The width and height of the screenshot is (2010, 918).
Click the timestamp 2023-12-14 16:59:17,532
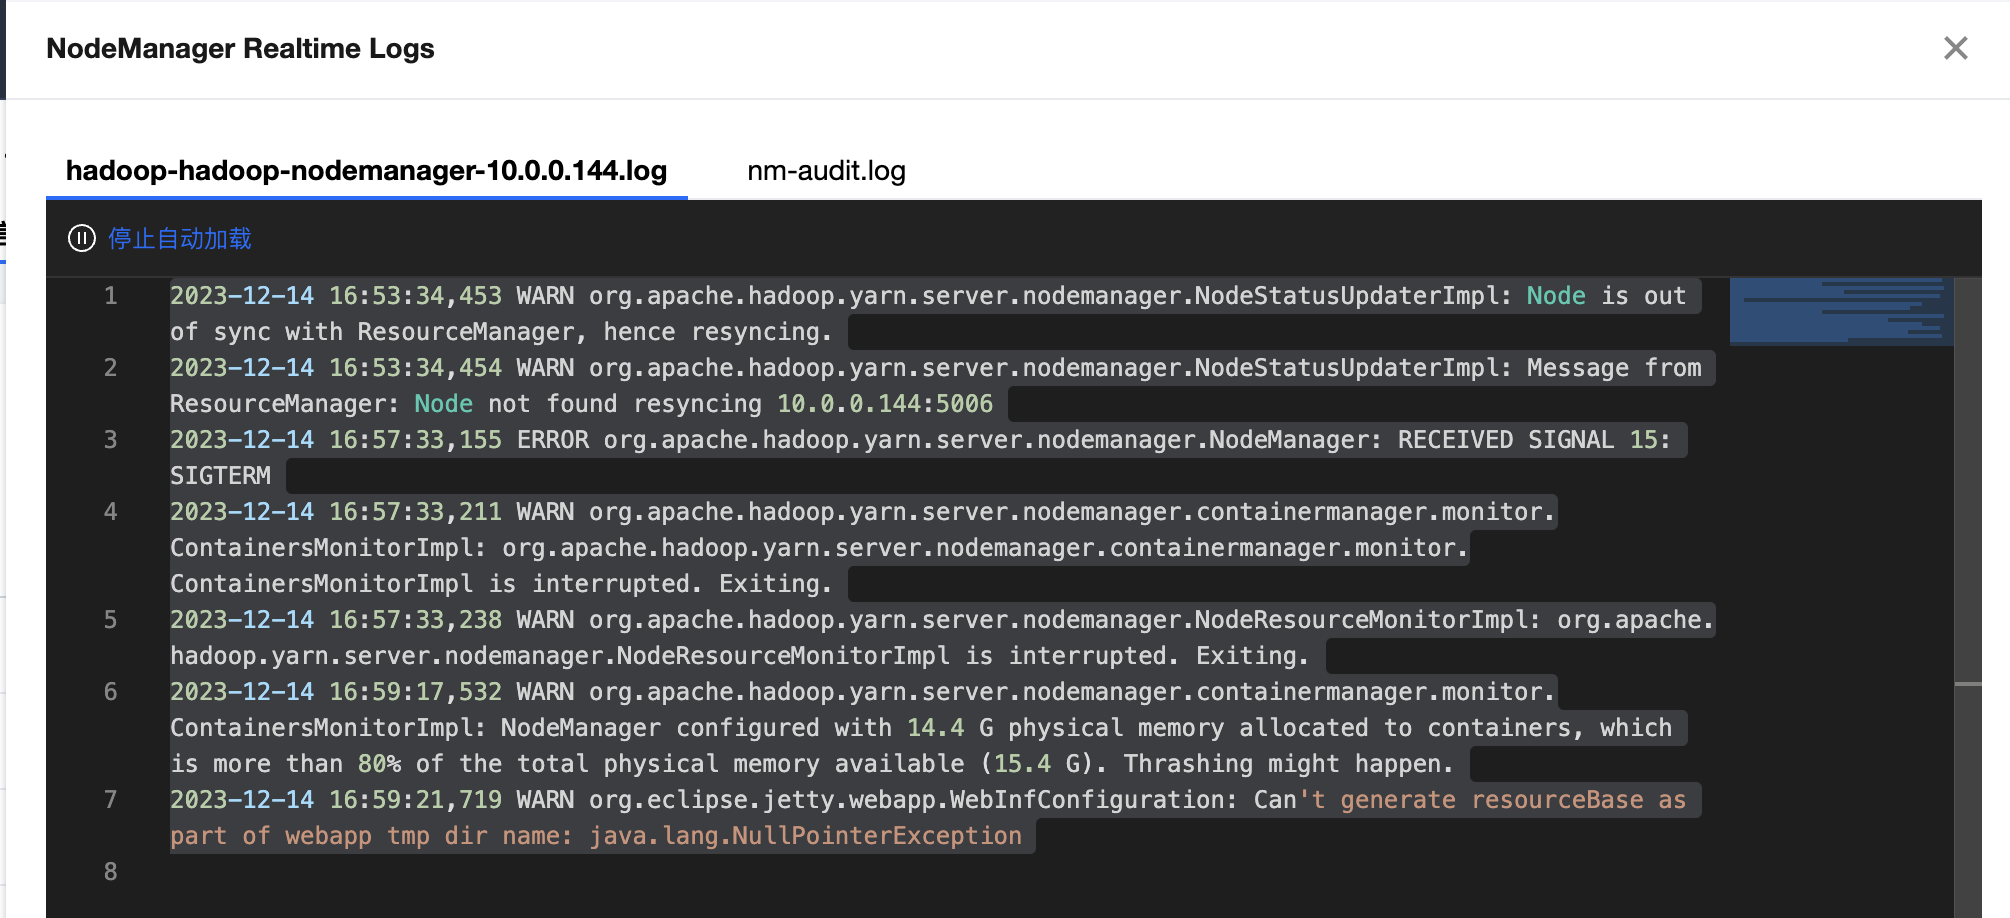[336, 692]
